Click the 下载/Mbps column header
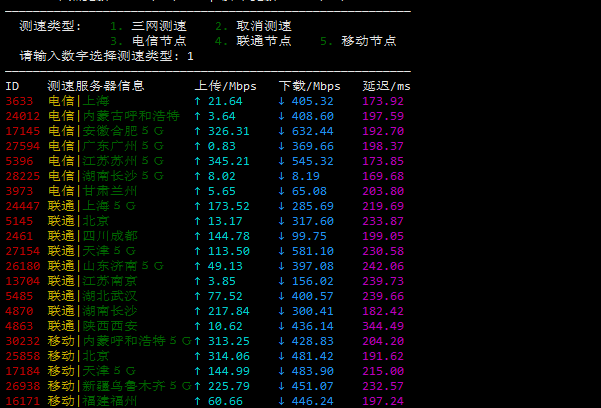 coord(310,86)
